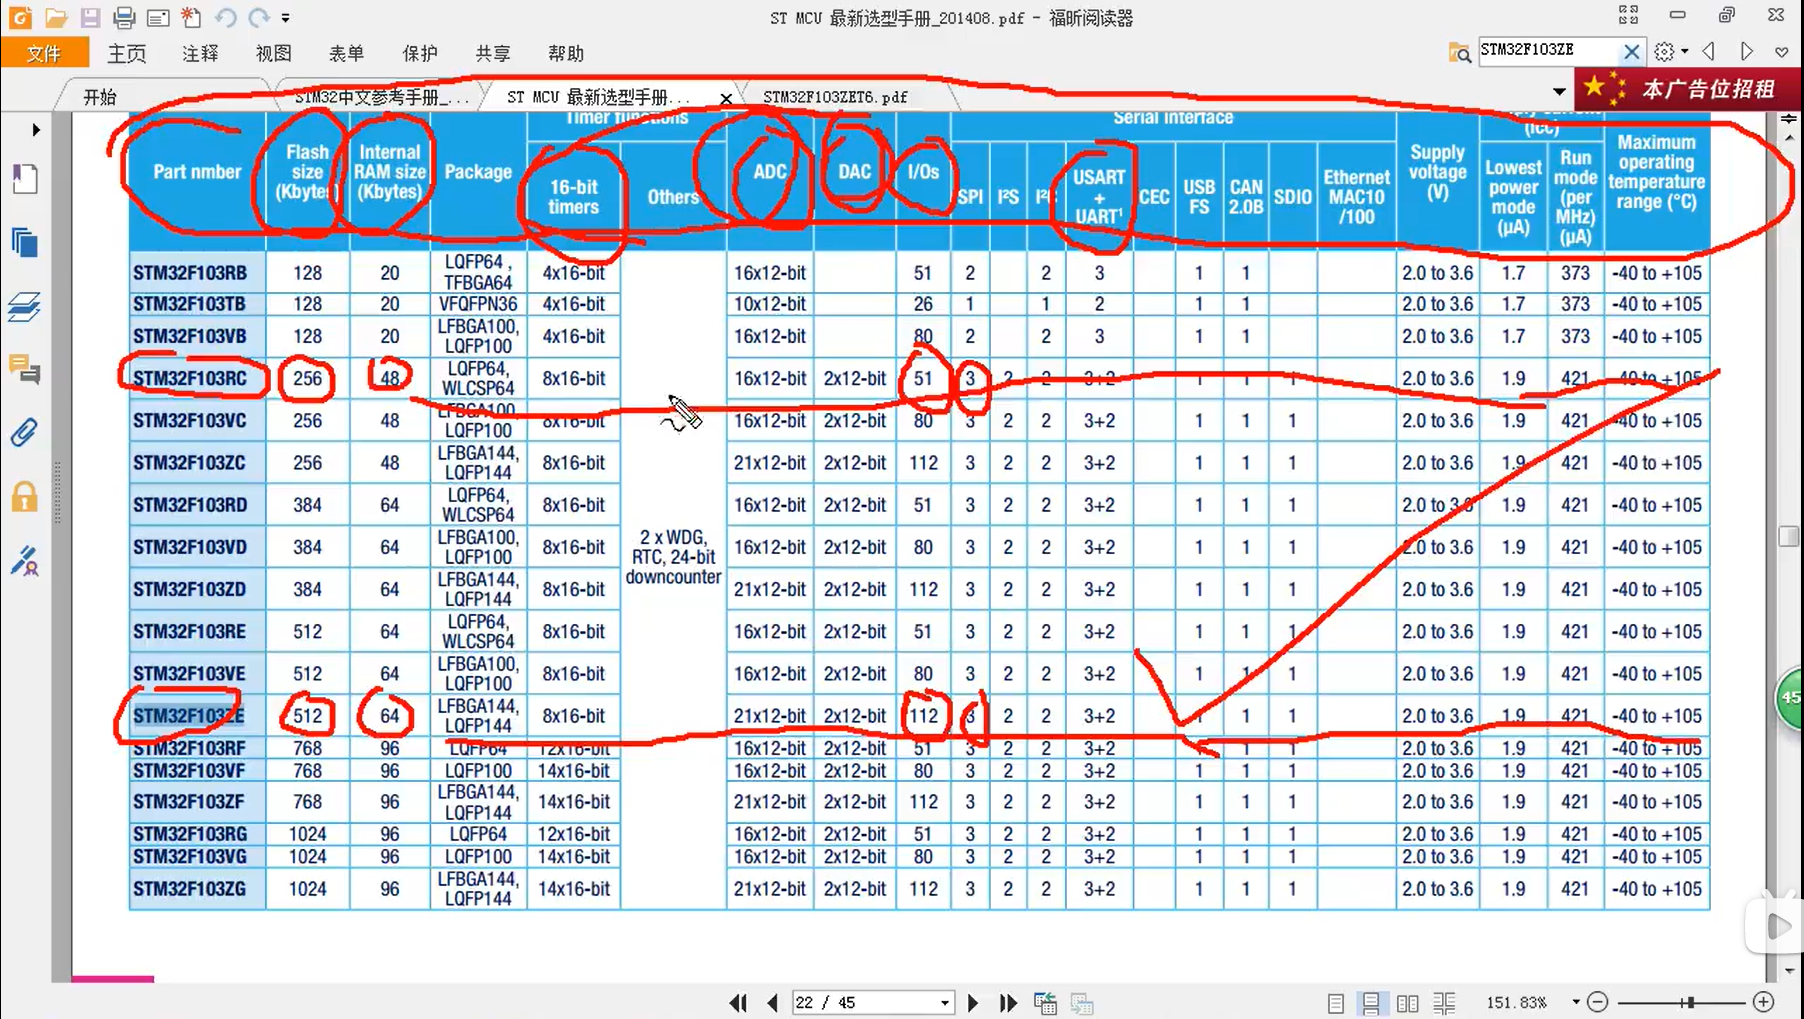This screenshot has height=1019, width=1804.
Task: Expand the quick access toolbar customize arrow
Action: pos(285,18)
